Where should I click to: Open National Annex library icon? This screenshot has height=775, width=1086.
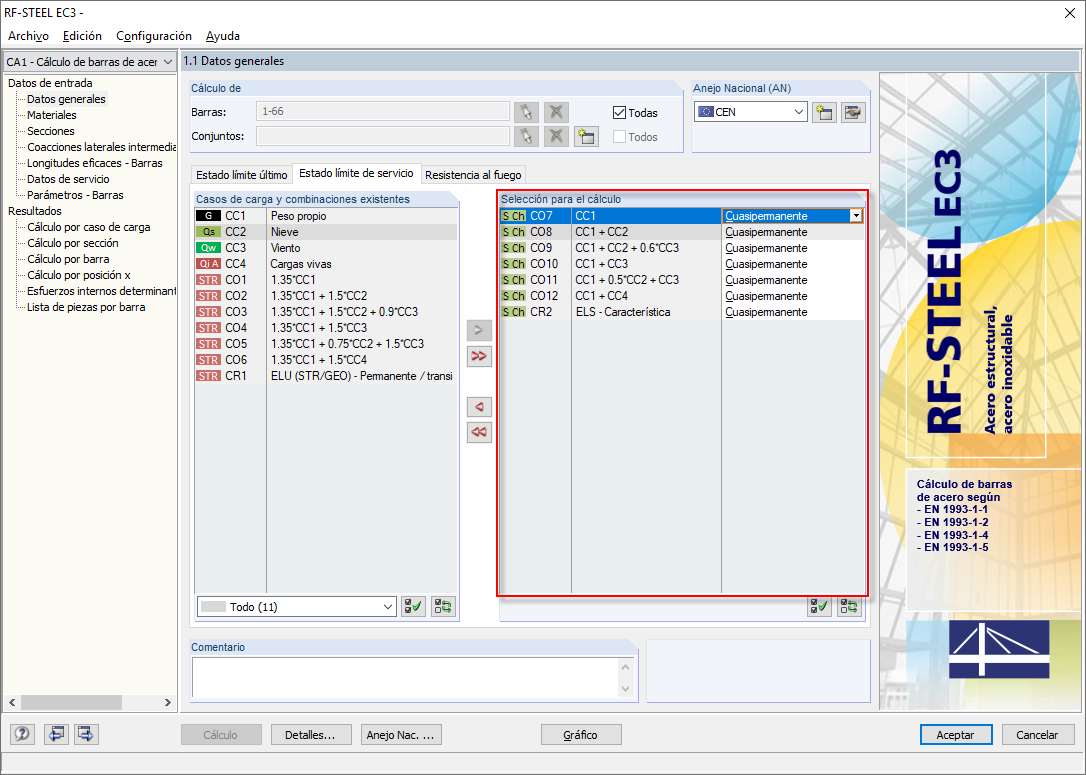pos(853,112)
